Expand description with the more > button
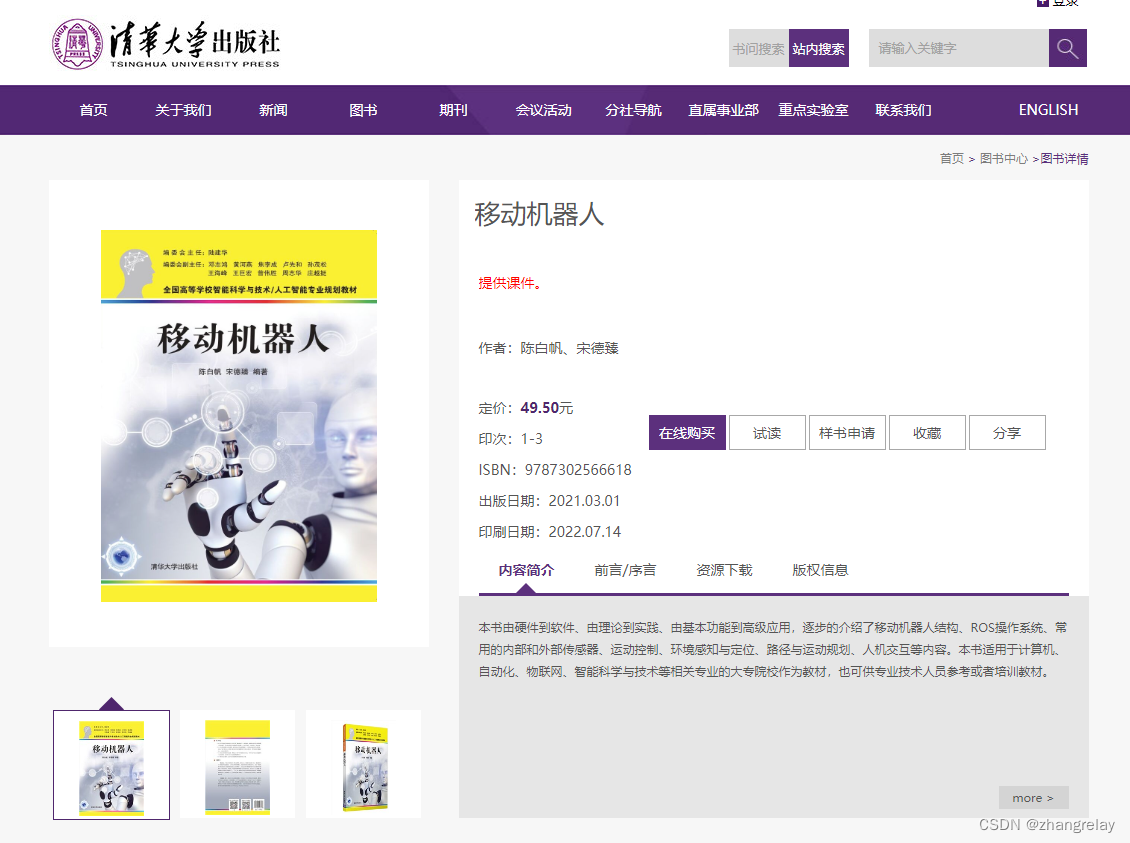The image size is (1130, 843). 1033,798
